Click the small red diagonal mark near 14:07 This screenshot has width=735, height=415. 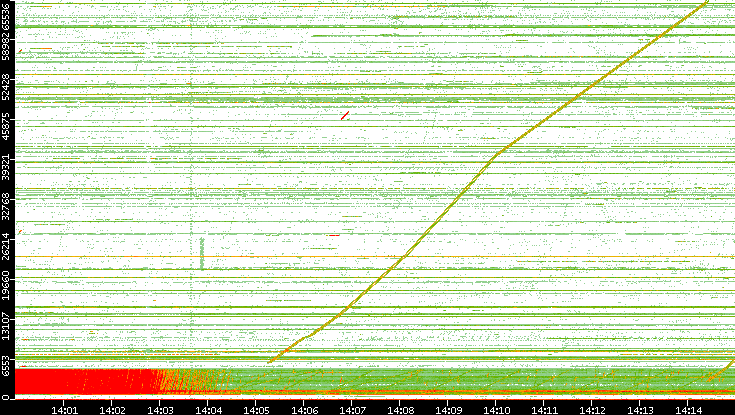(x=344, y=116)
